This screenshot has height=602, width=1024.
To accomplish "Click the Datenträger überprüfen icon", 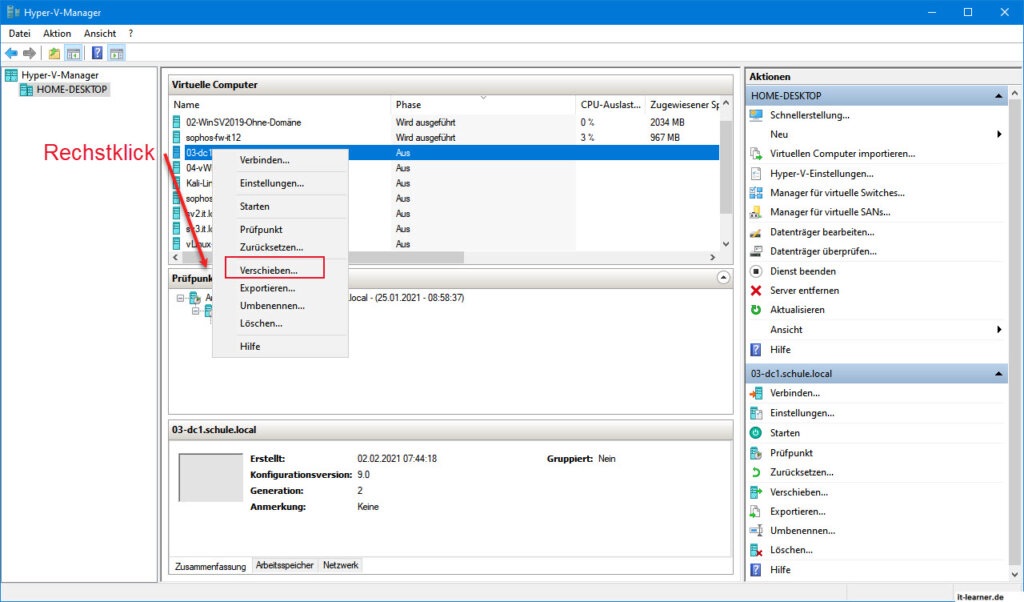I will (756, 251).
